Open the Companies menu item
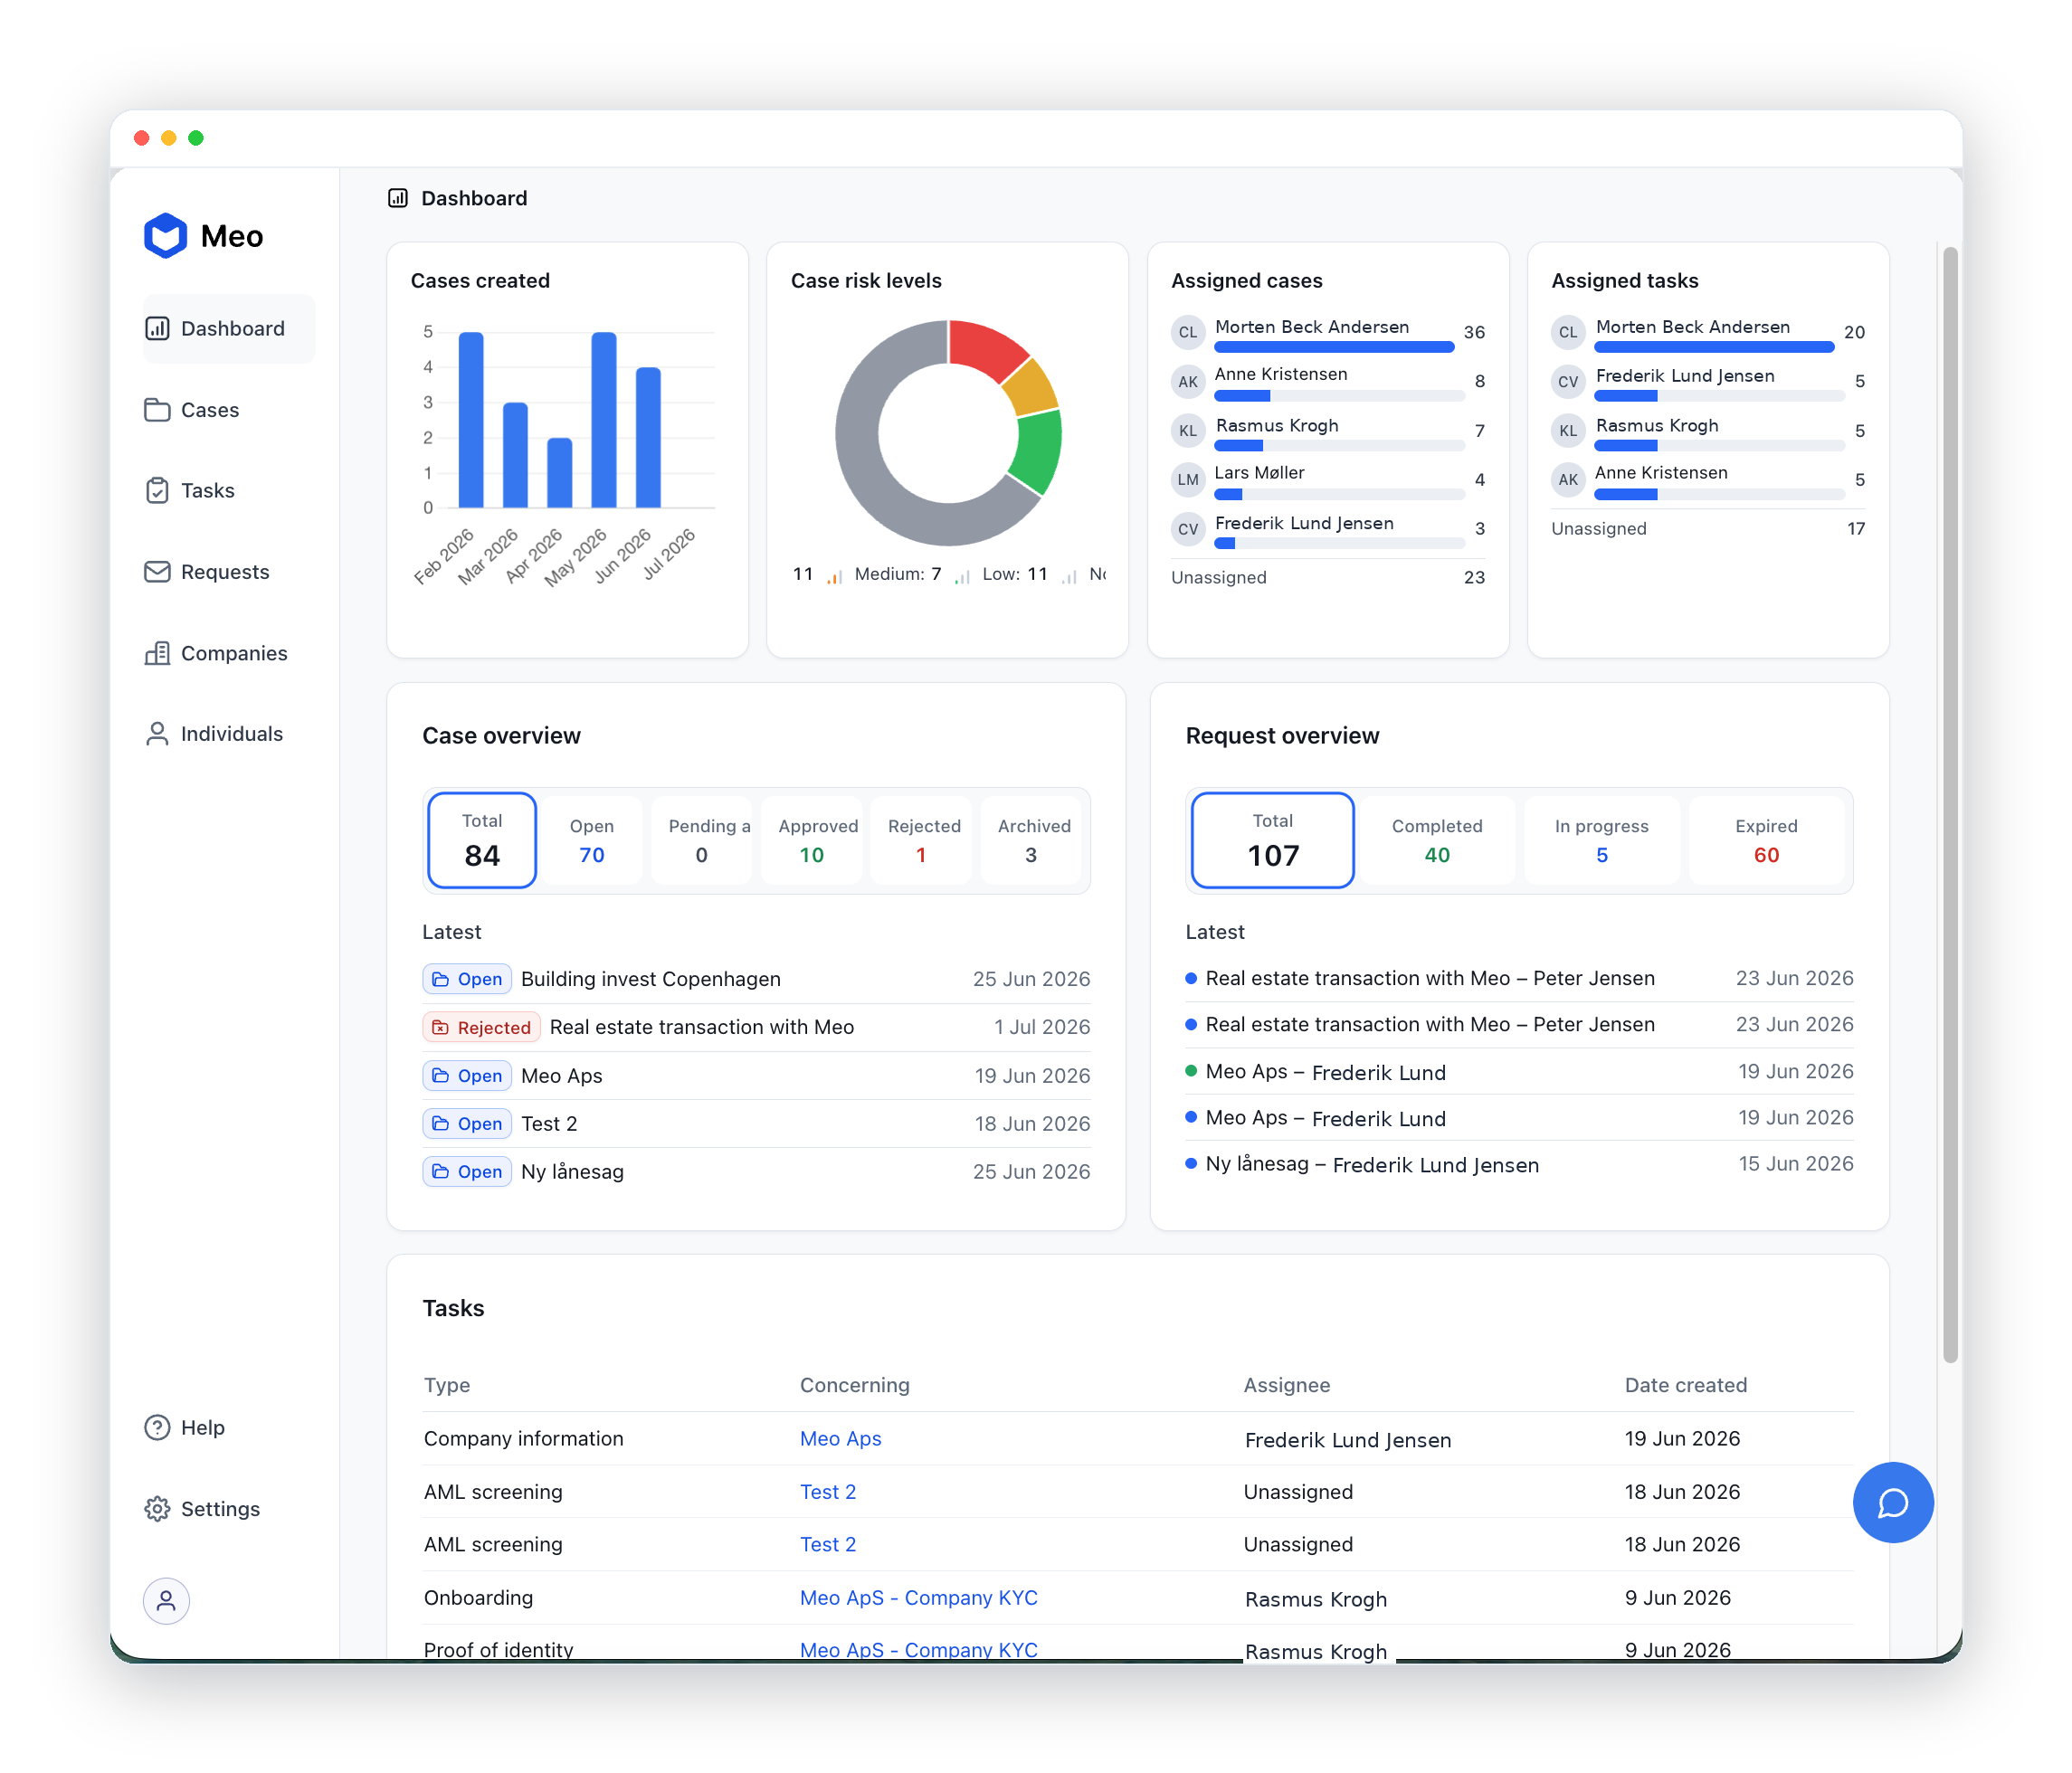This screenshot has width=2072, height=1773. tap(229, 653)
